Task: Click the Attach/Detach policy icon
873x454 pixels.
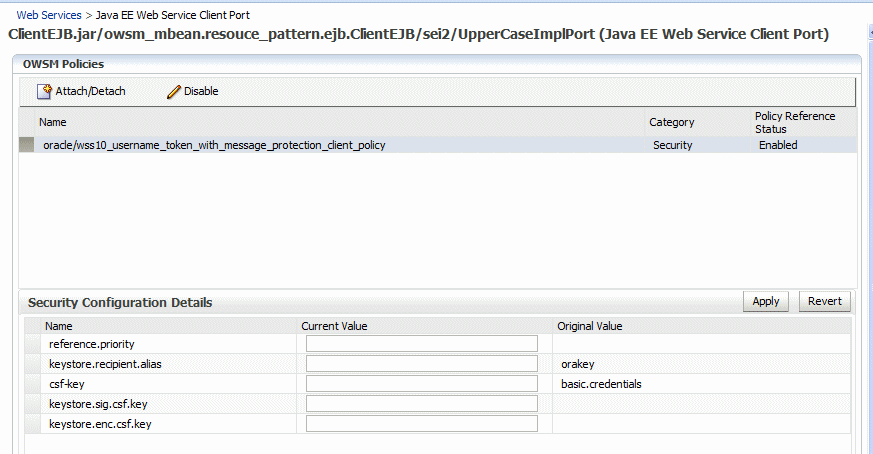Action: click(x=44, y=91)
